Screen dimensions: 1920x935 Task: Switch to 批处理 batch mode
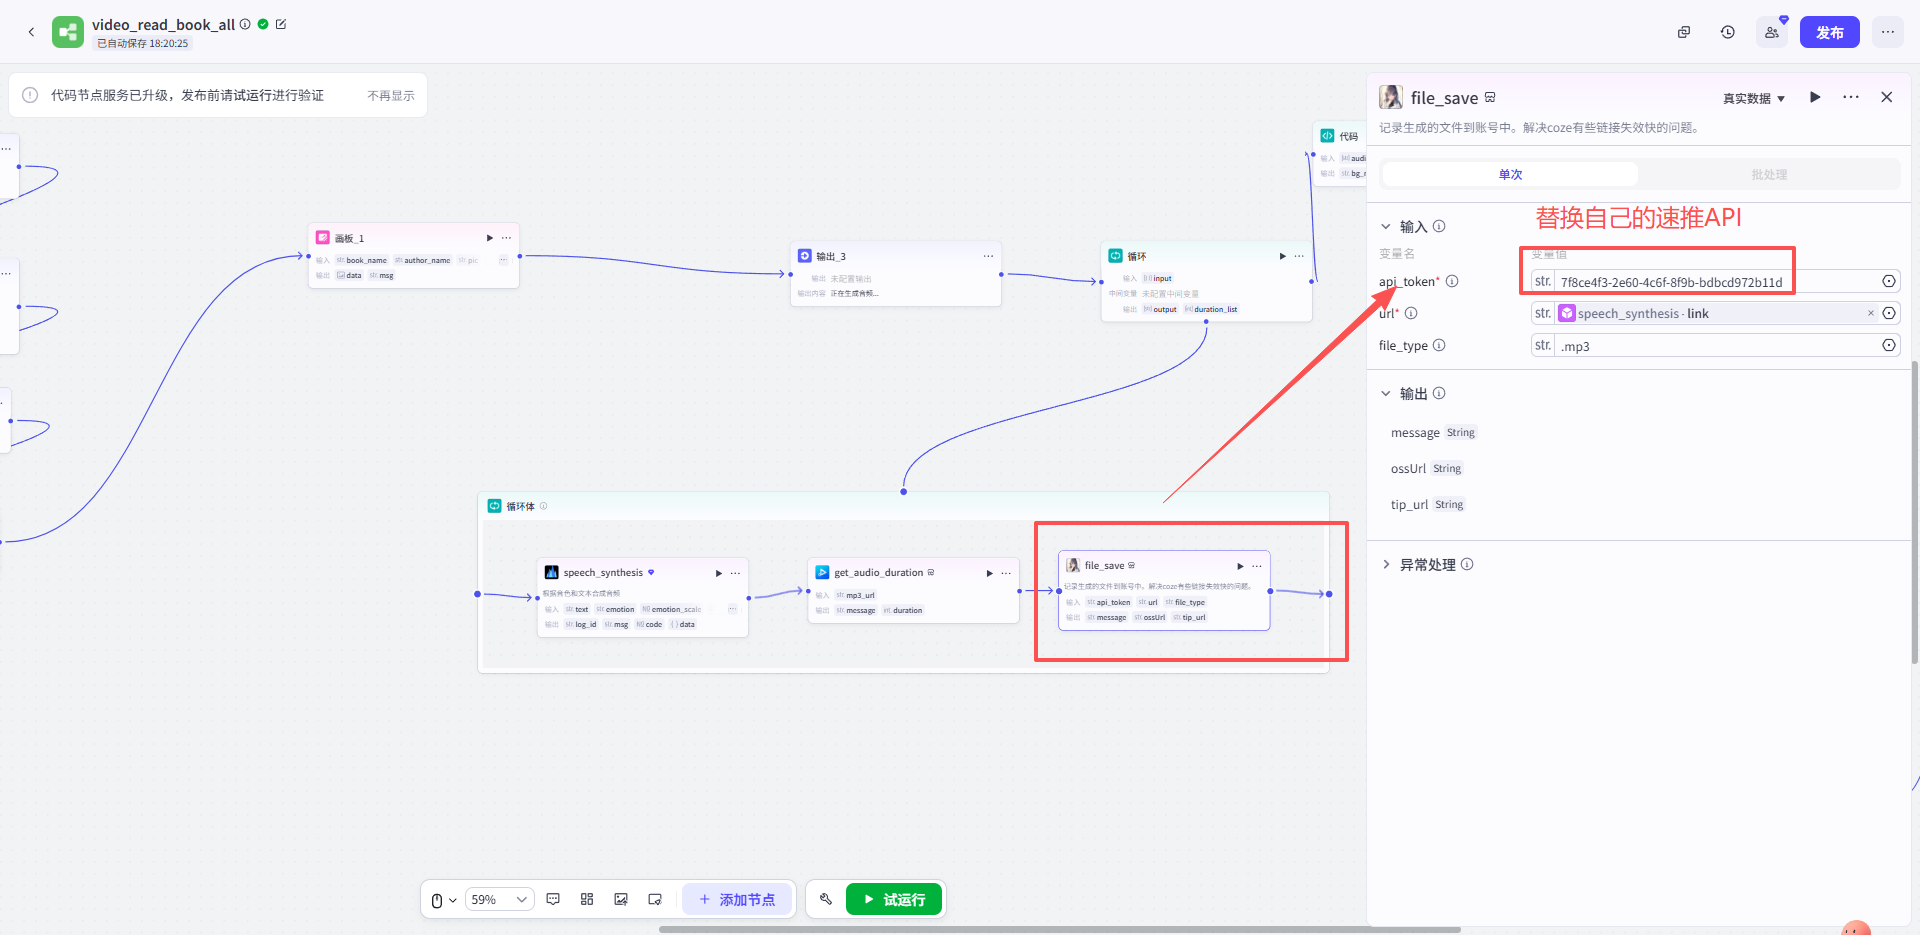[x=1768, y=174]
